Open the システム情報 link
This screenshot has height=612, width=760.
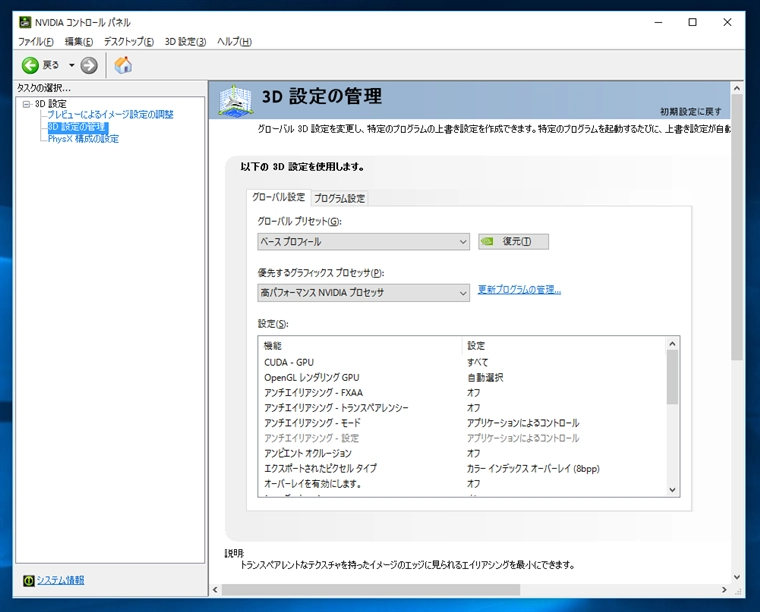pos(61,580)
